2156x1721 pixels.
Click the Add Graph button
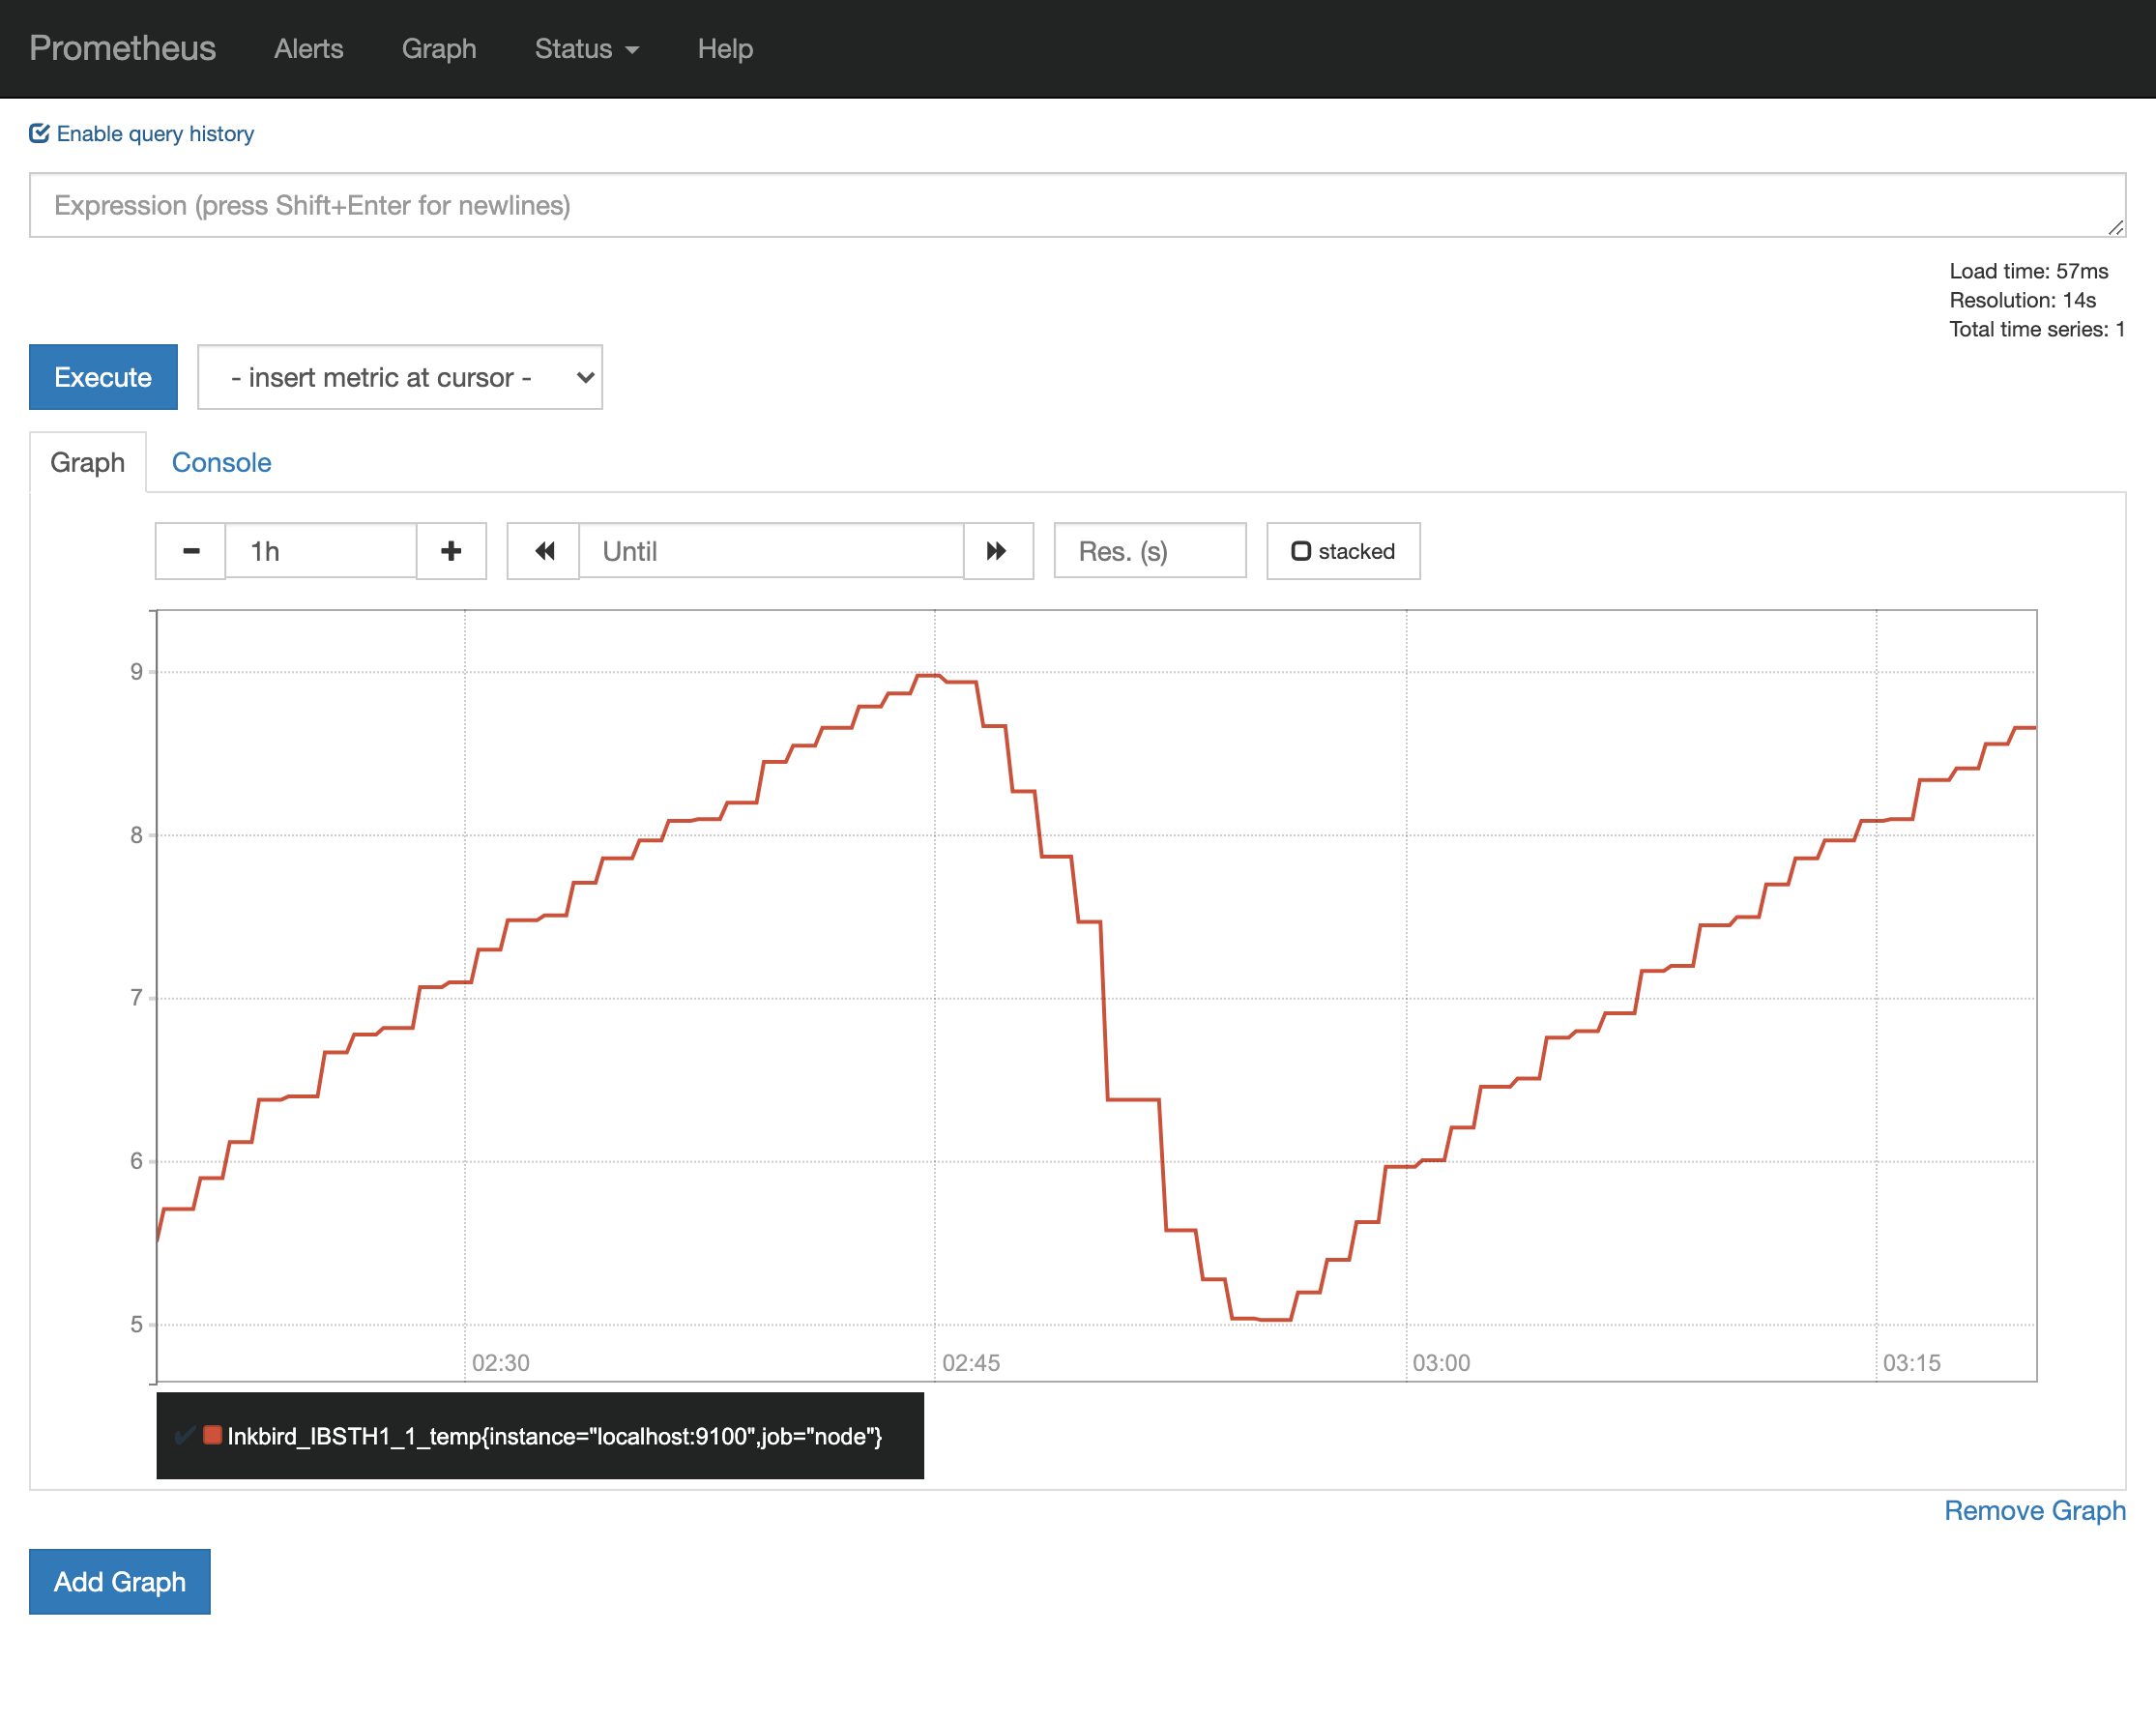120,1581
